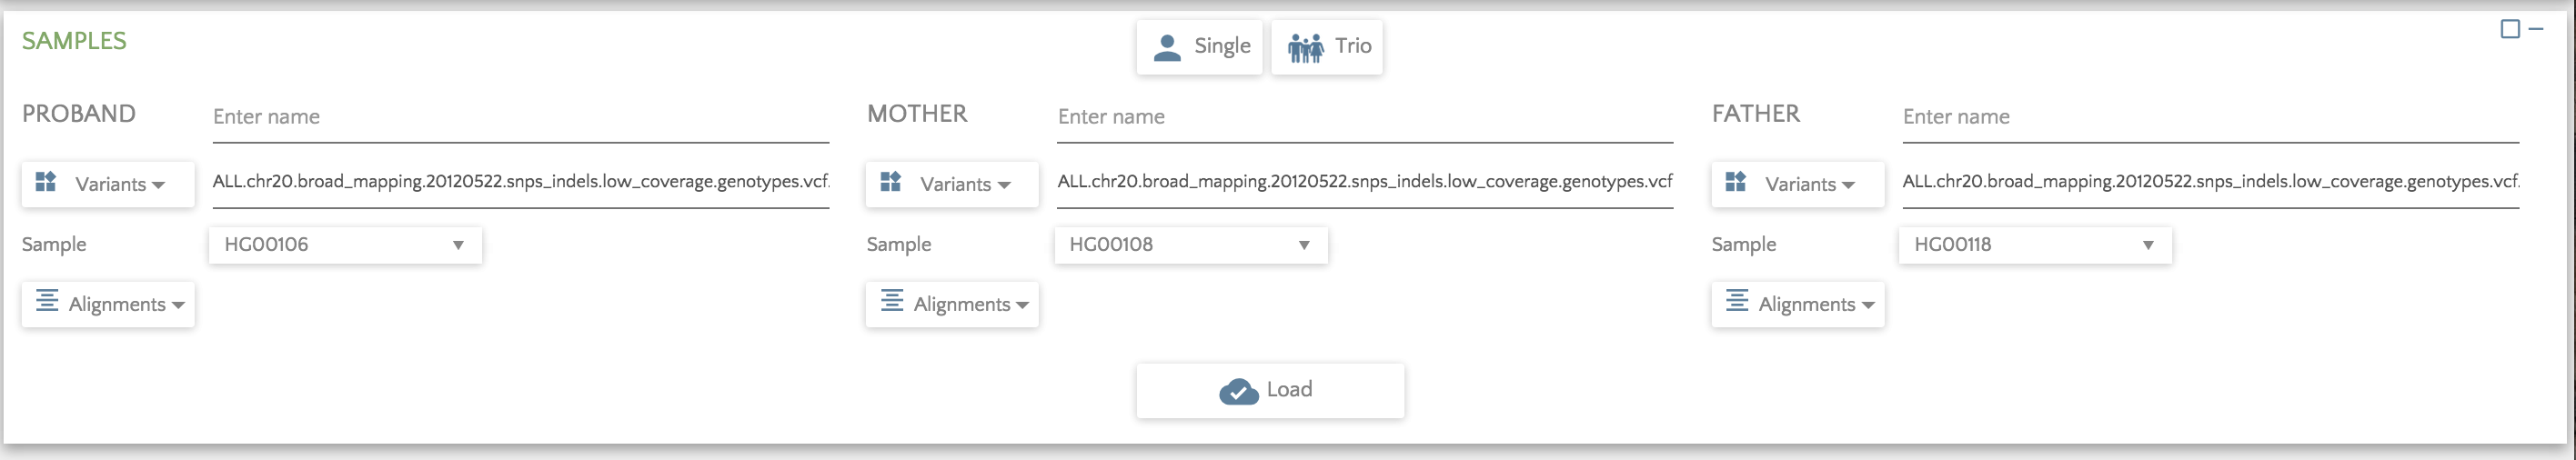Open Father sample HG00118 dropdown

pyautogui.click(x=2035, y=245)
